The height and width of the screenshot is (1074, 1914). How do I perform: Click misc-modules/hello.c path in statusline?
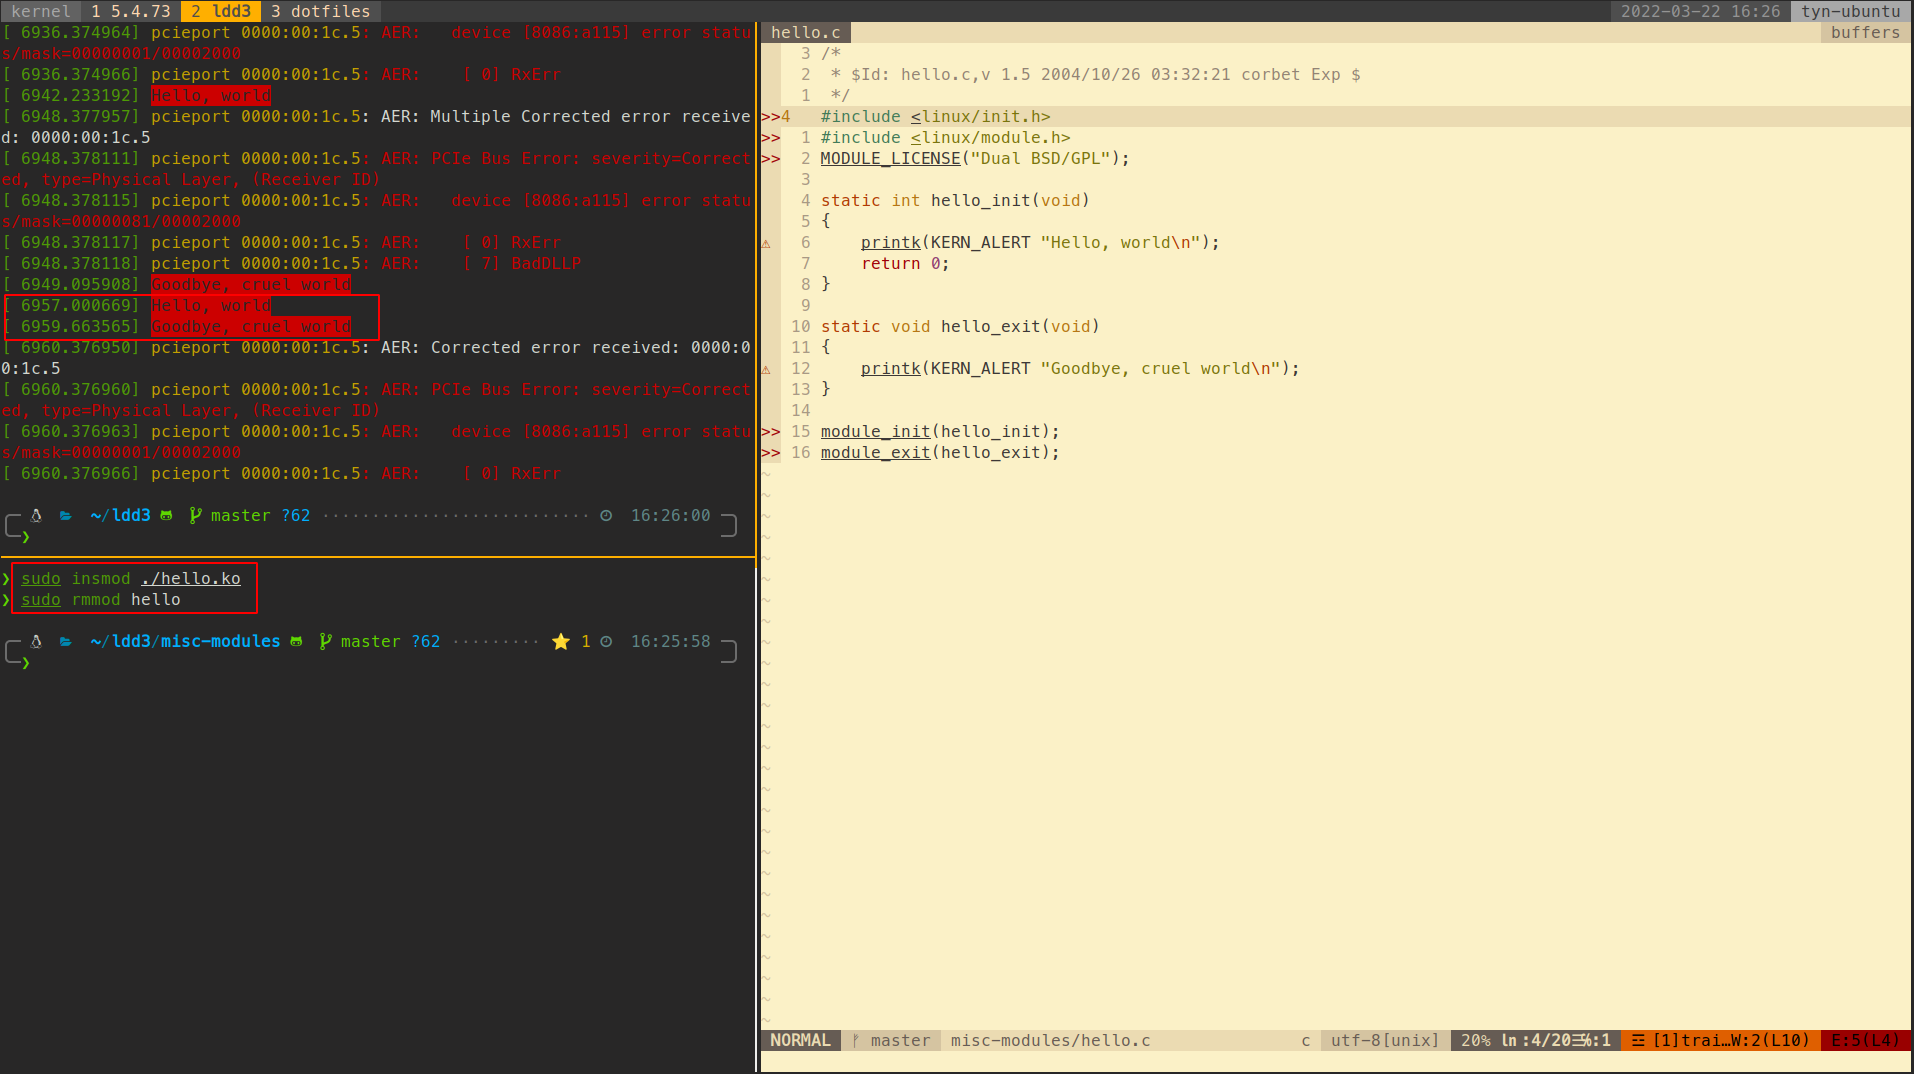pos(1050,1040)
